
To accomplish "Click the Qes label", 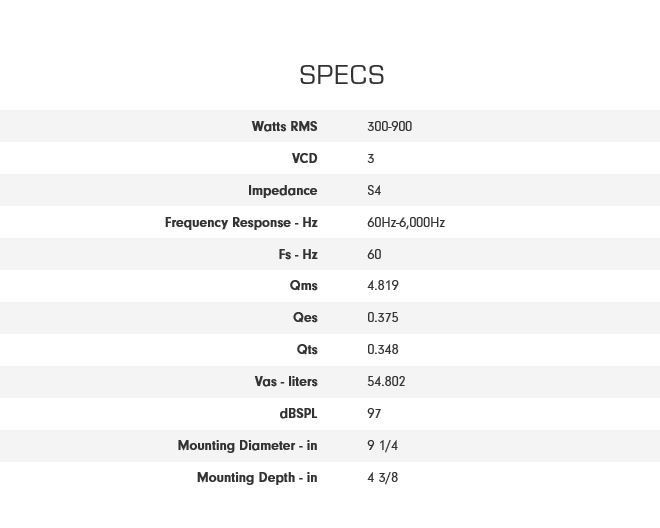I will [x=305, y=318].
